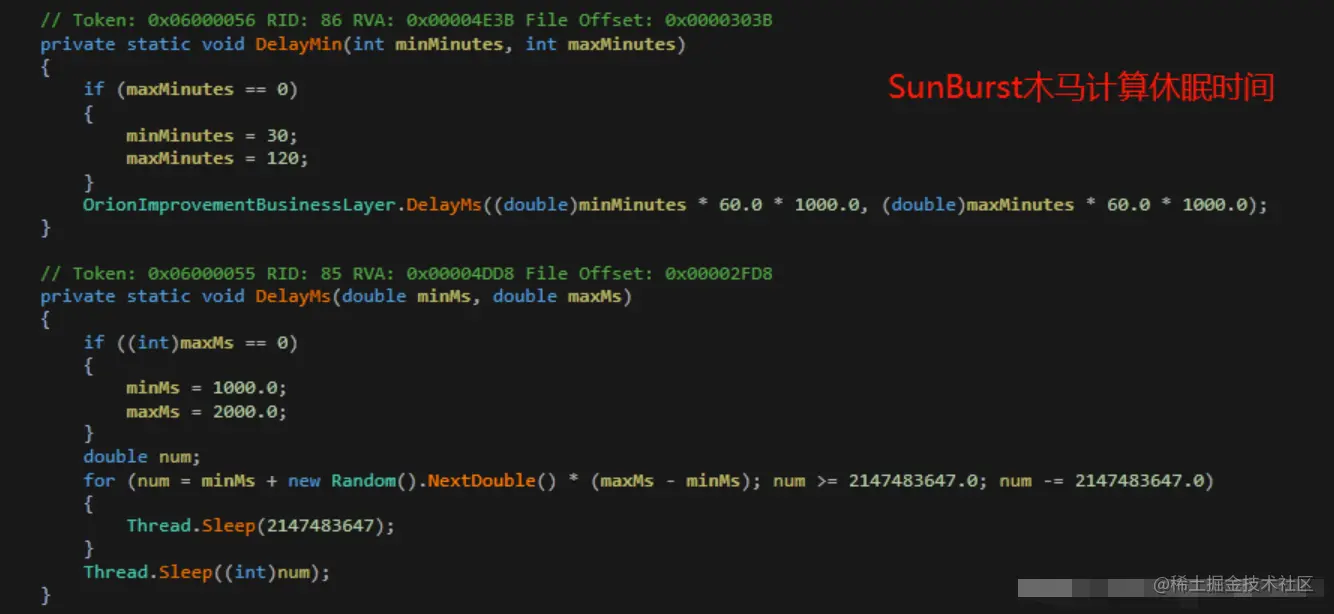Viewport: 1334px width, 614px height.
Task: Click the "maxMinutes = 120;" assignment
Action: [x=217, y=158]
